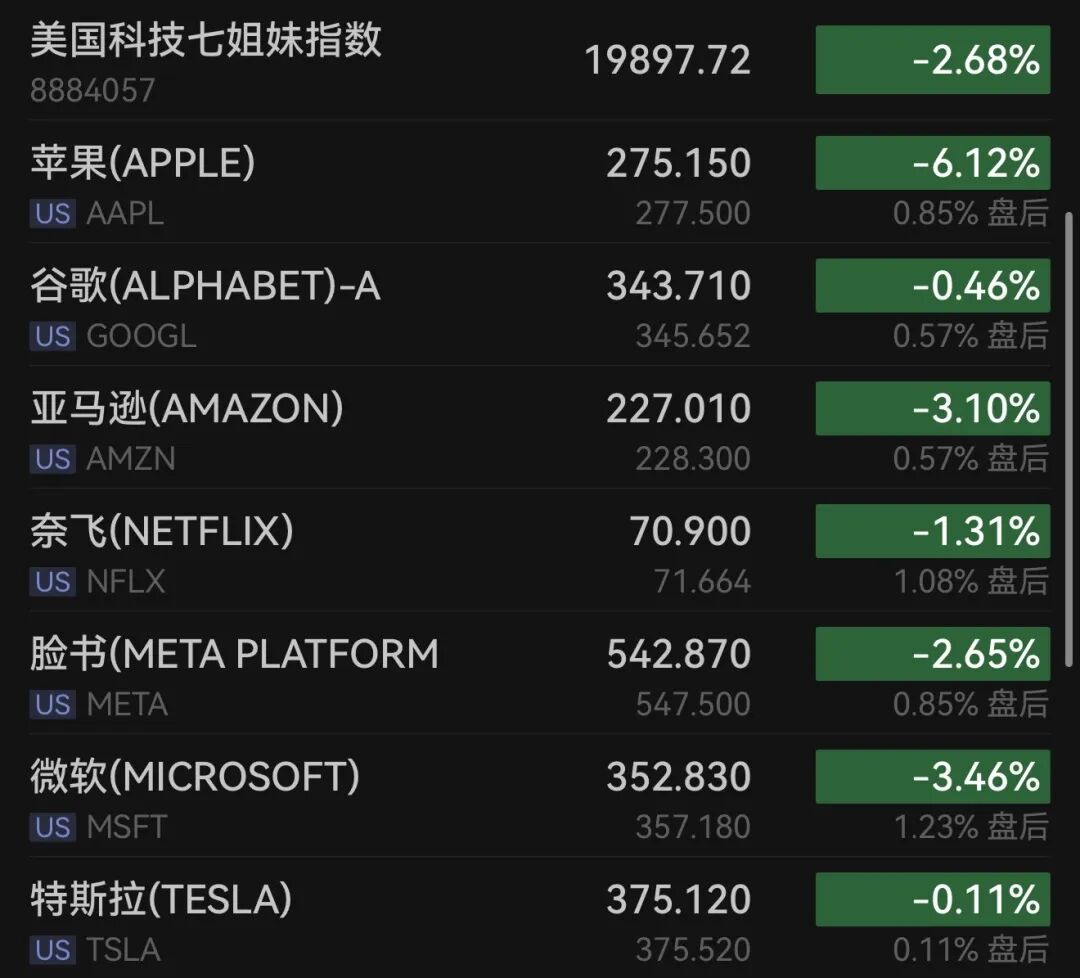
Task: Tap the US badge beside META
Action: click(52, 705)
